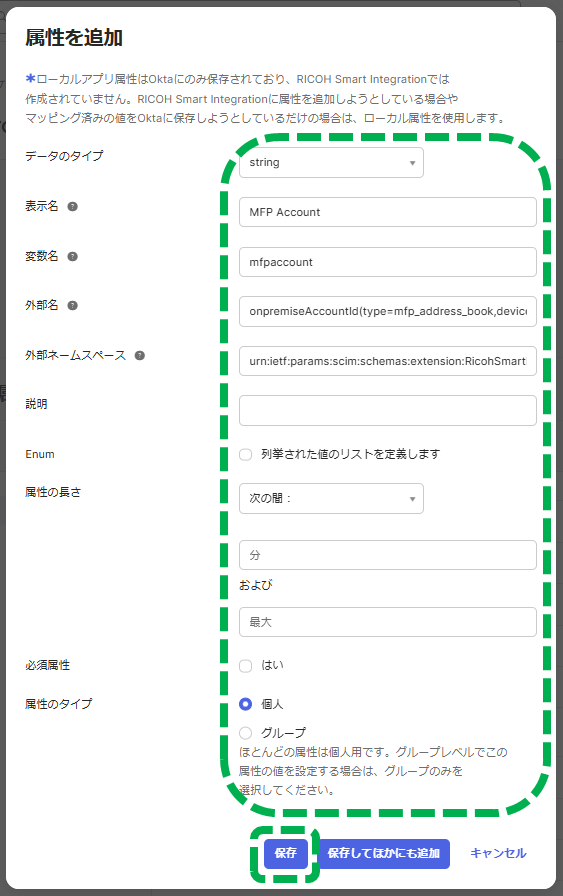
Task: Select the グループ attribute type radio button
Action: coord(246,733)
